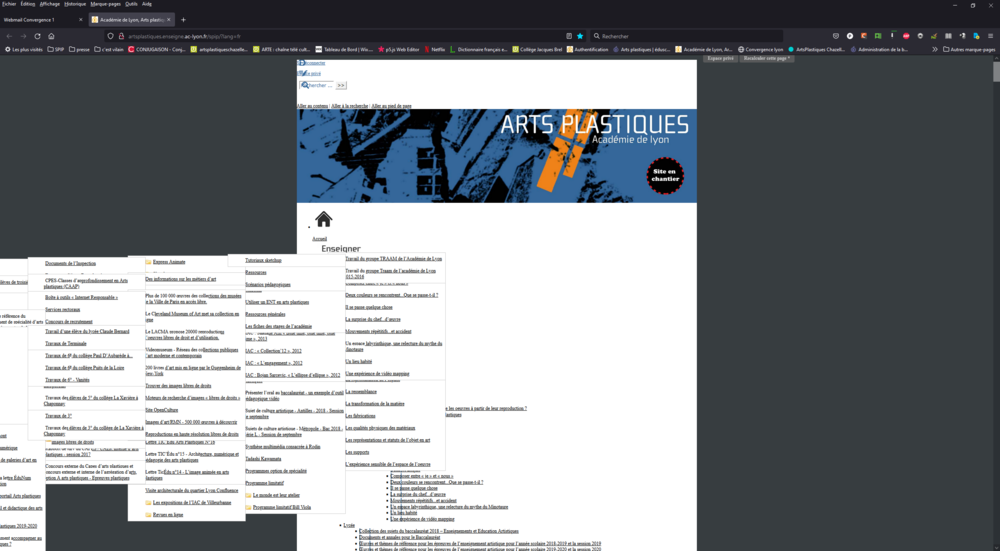Image resolution: width=1000 pixels, height=551 pixels.
Task: Open the Affichage menu
Action: pos(49,4)
